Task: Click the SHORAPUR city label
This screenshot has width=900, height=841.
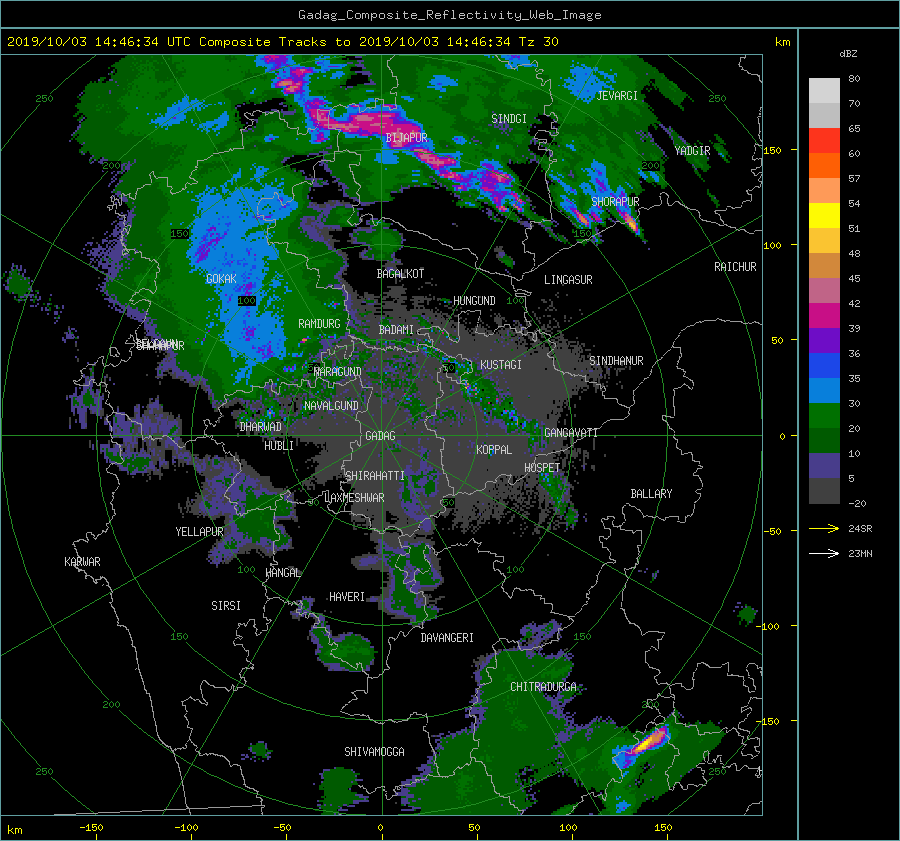Action: pyautogui.click(x=615, y=202)
